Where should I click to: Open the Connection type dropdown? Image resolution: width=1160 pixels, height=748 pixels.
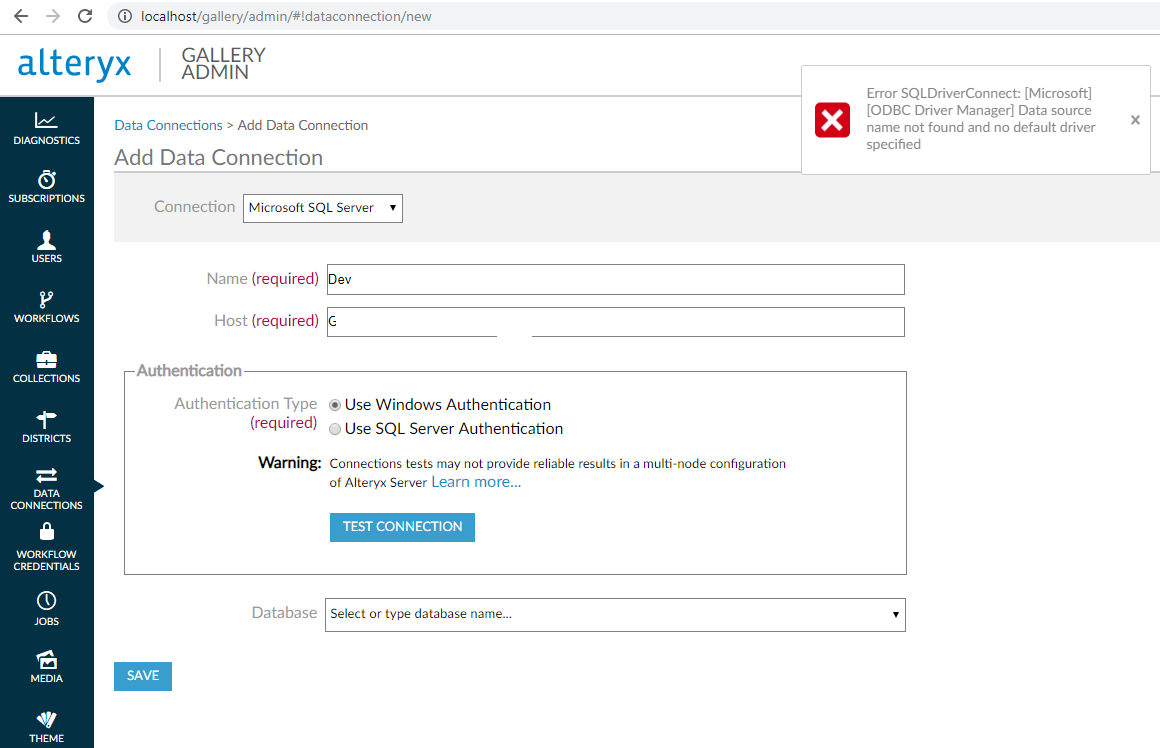(322, 208)
